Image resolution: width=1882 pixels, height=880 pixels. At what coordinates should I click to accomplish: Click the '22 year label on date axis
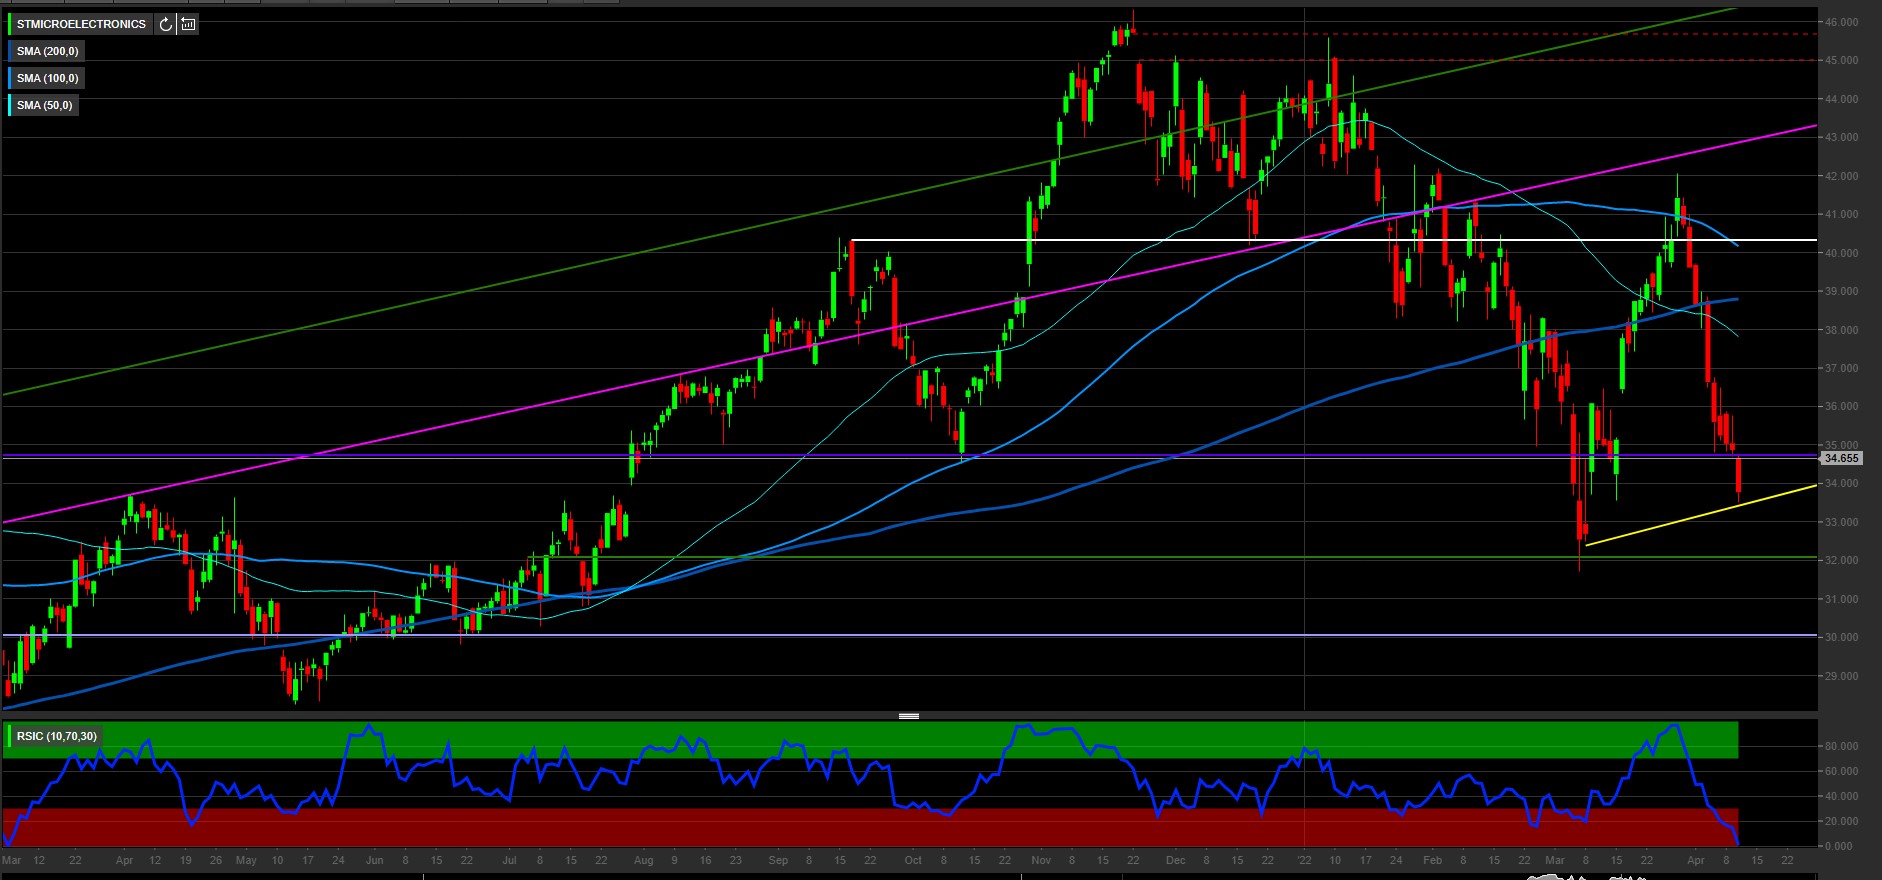(1304, 860)
